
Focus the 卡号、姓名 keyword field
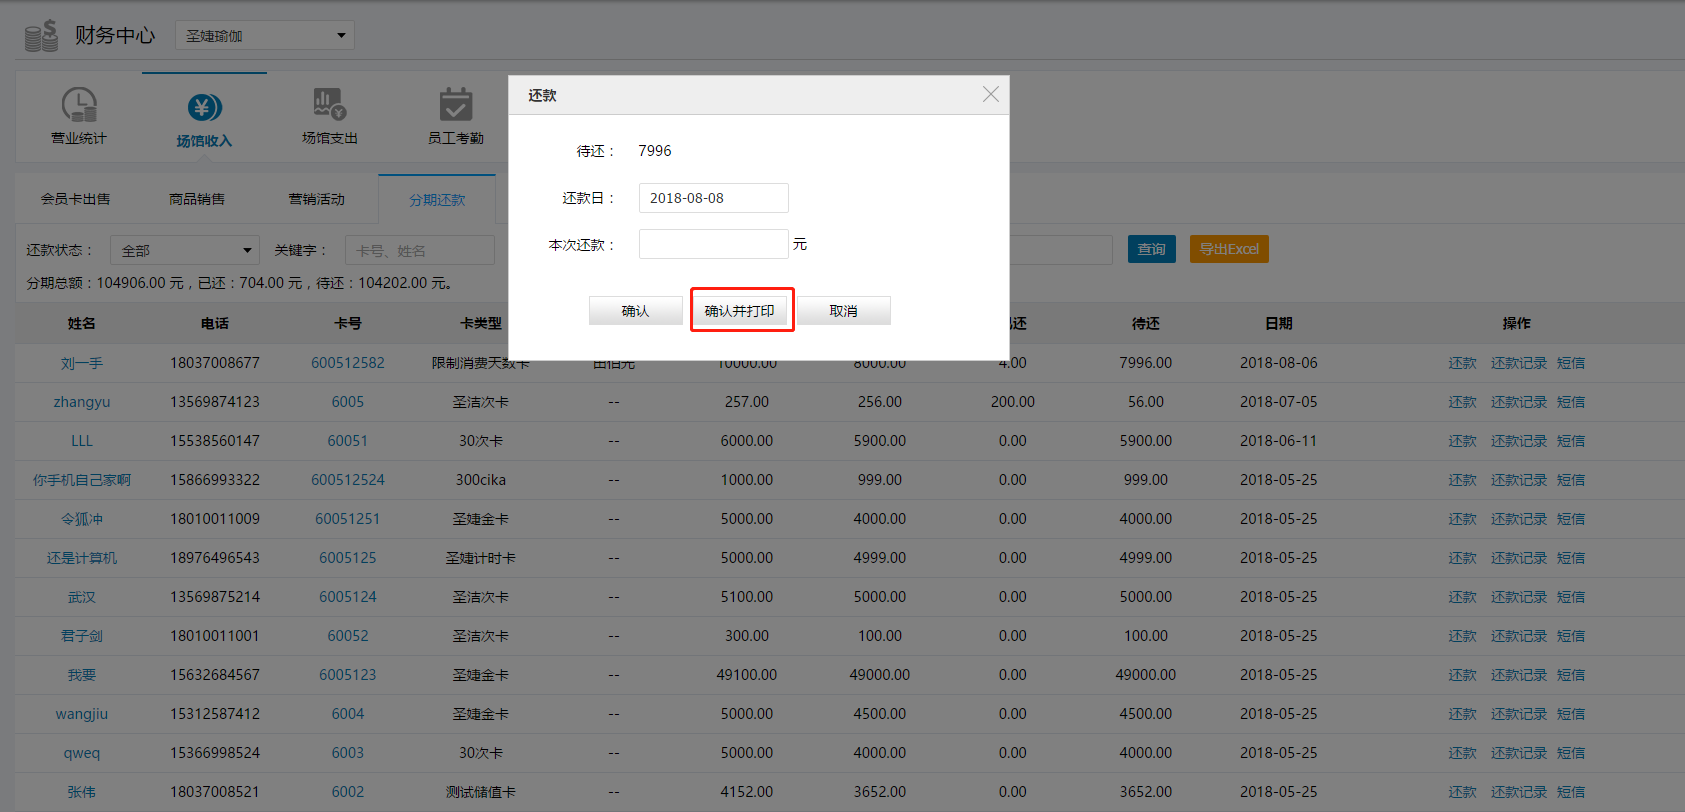pos(420,250)
